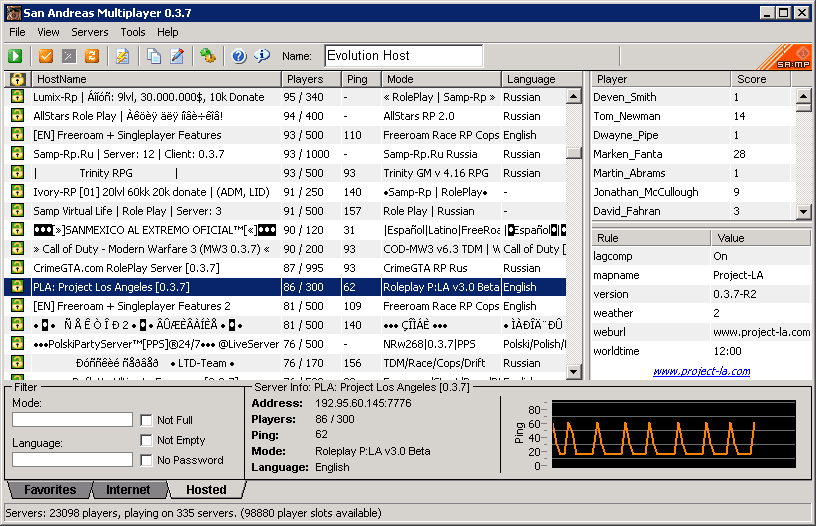Sort servers by Mode column header
Image resolution: width=816 pixels, height=526 pixels.
(441, 79)
